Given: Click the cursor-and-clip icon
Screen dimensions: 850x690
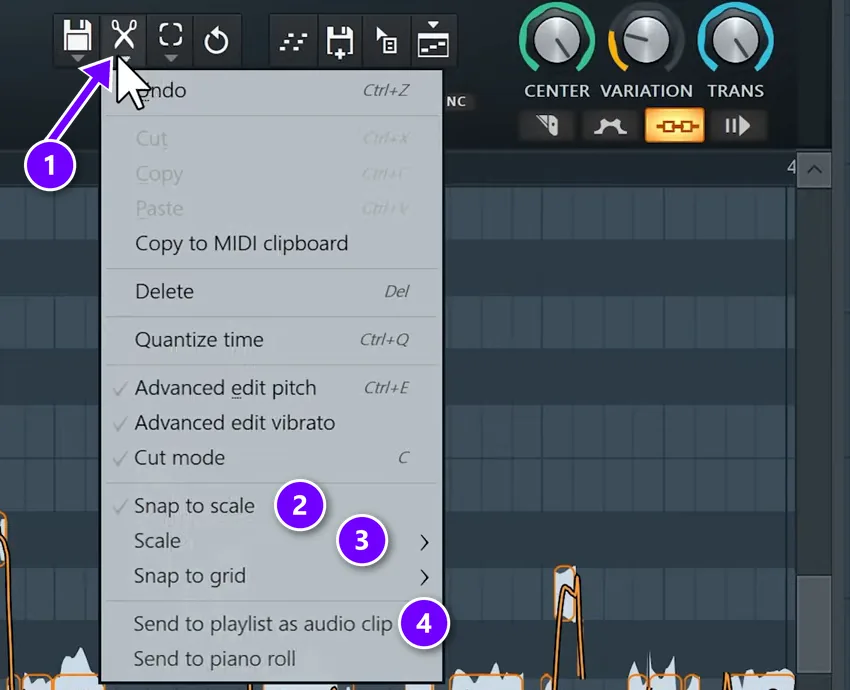Looking at the screenshot, I should (386, 41).
